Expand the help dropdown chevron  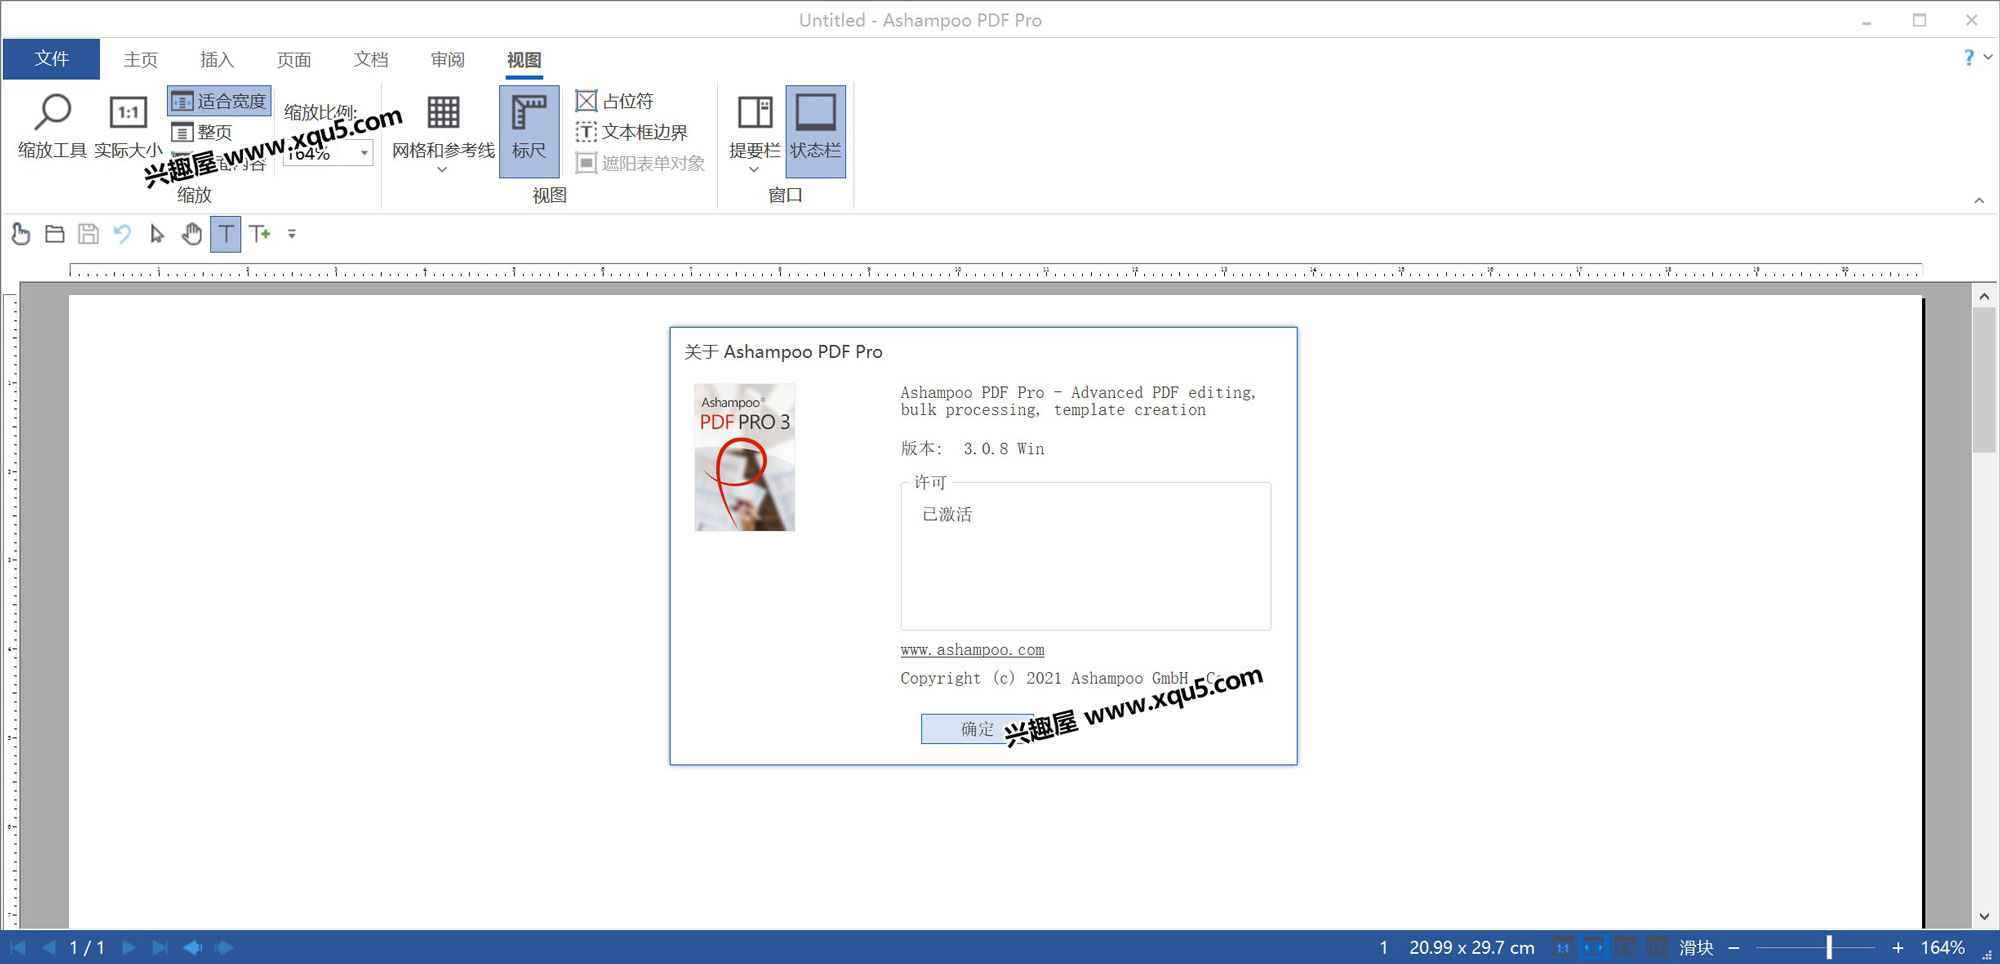1988,58
